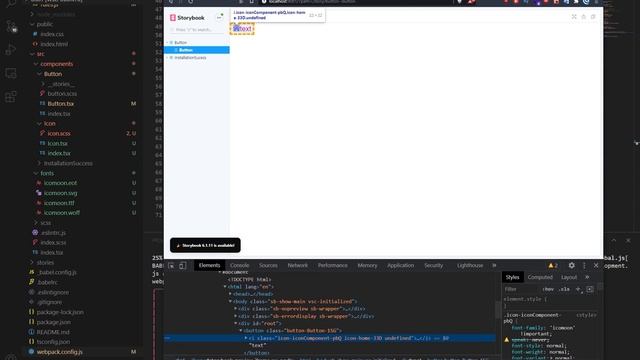Open Button.tsx in explorer

[x=61, y=104]
